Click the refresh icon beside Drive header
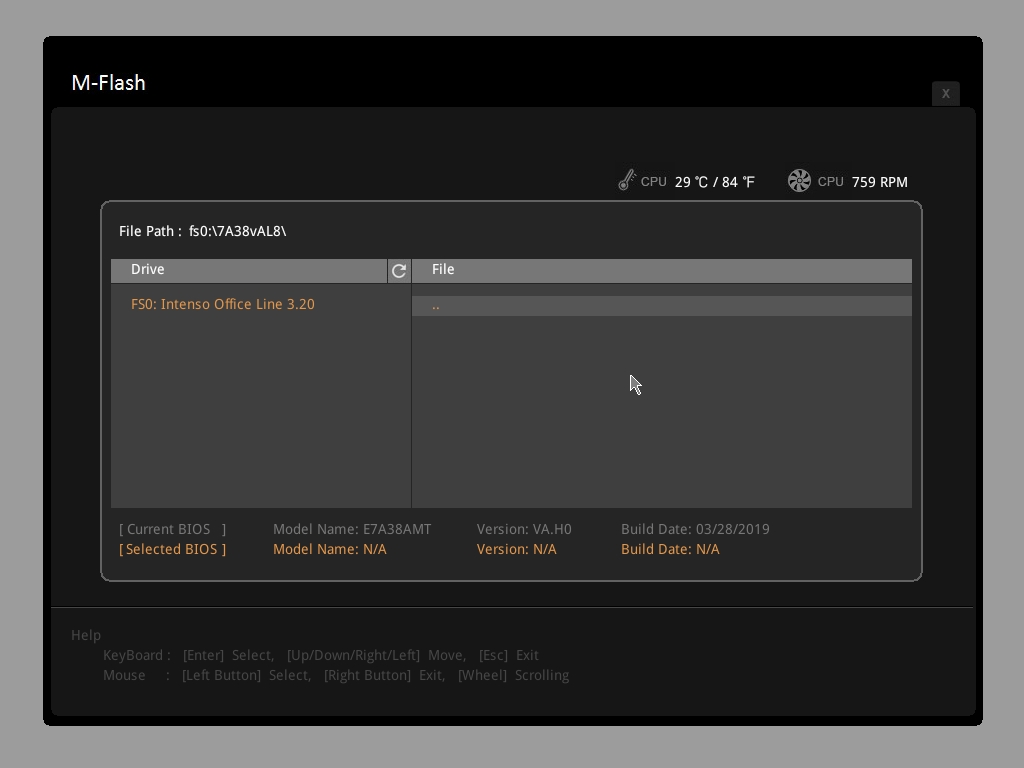The width and height of the screenshot is (1024, 768). pos(399,270)
